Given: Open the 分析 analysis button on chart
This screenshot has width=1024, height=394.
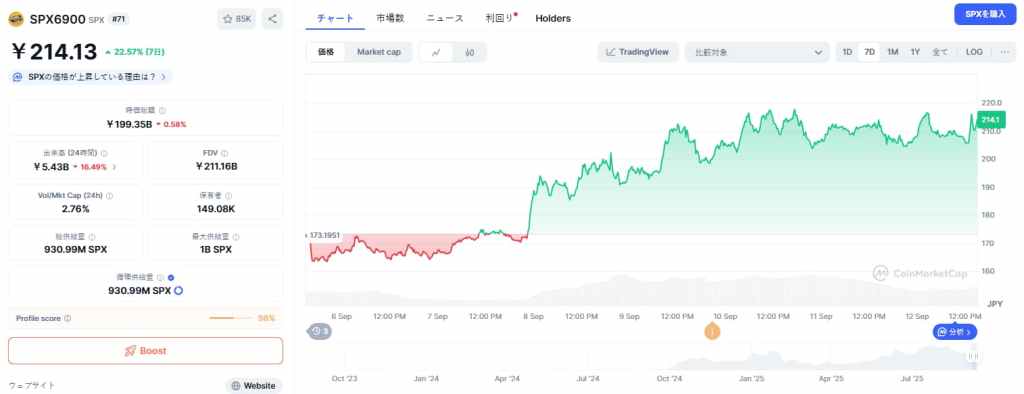Looking at the screenshot, I should [x=955, y=332].
